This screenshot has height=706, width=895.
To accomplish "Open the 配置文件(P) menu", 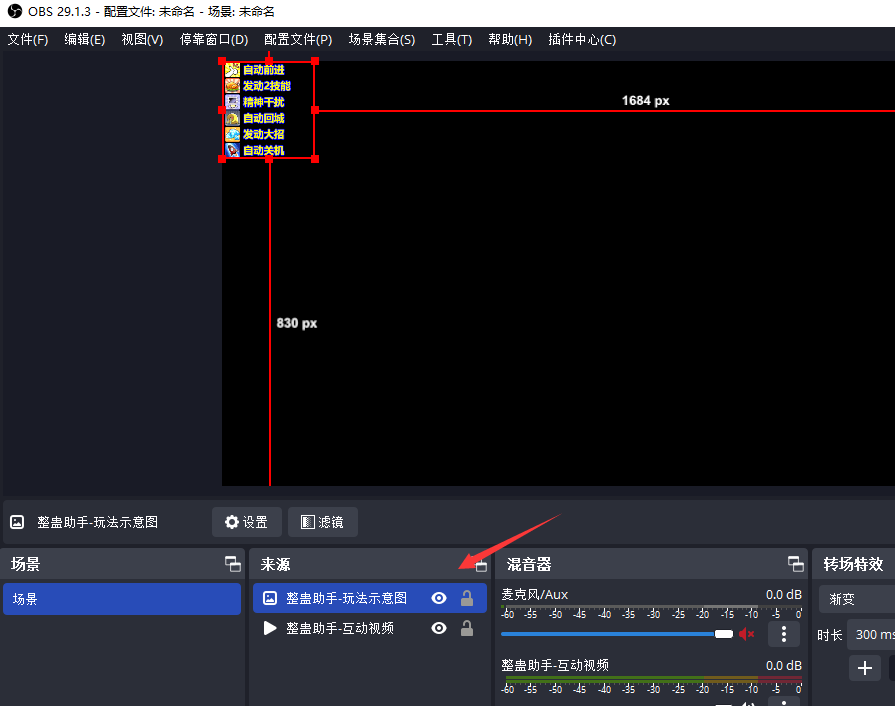I will (298, 39).
